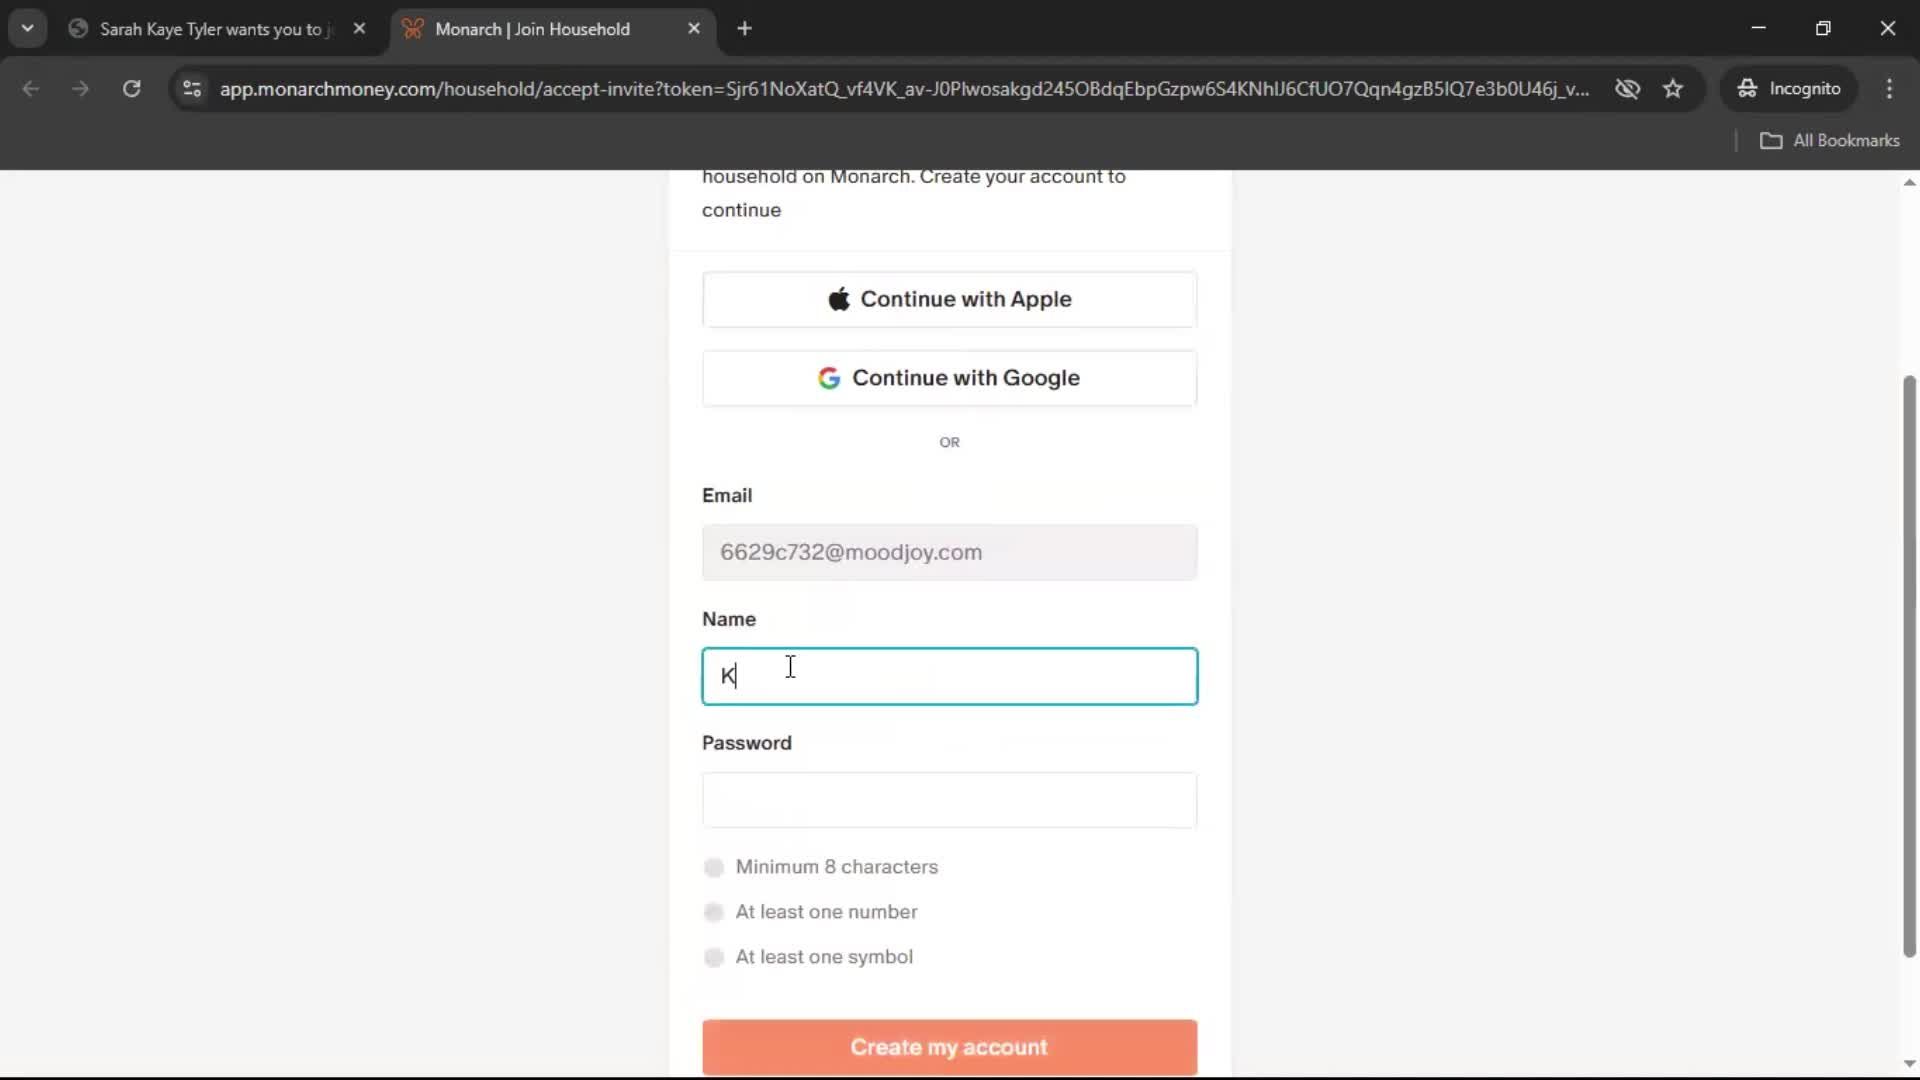Screen dimensions: 1920x1080
Task: Click into the Name text field
Action: pos(949,676)
